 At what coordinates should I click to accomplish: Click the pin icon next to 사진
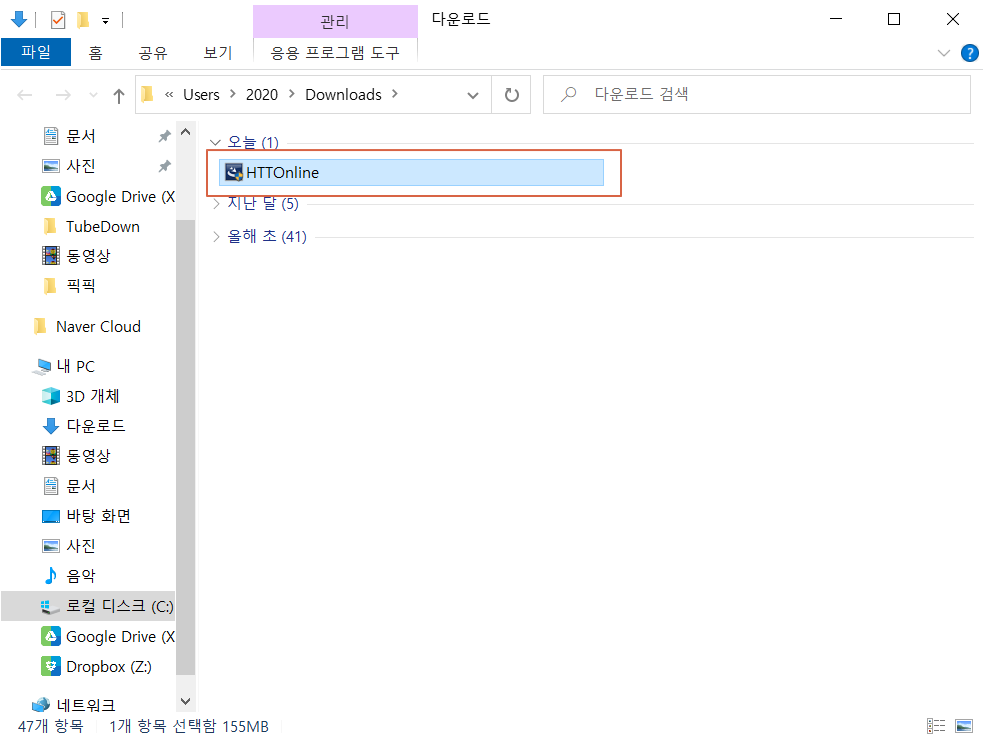(x=164, y=166)
